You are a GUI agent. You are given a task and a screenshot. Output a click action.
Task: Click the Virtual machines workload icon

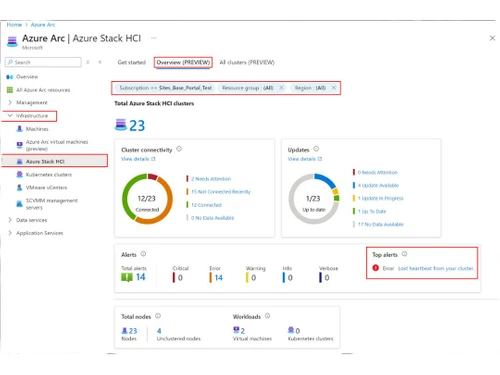tap(236, 330)
